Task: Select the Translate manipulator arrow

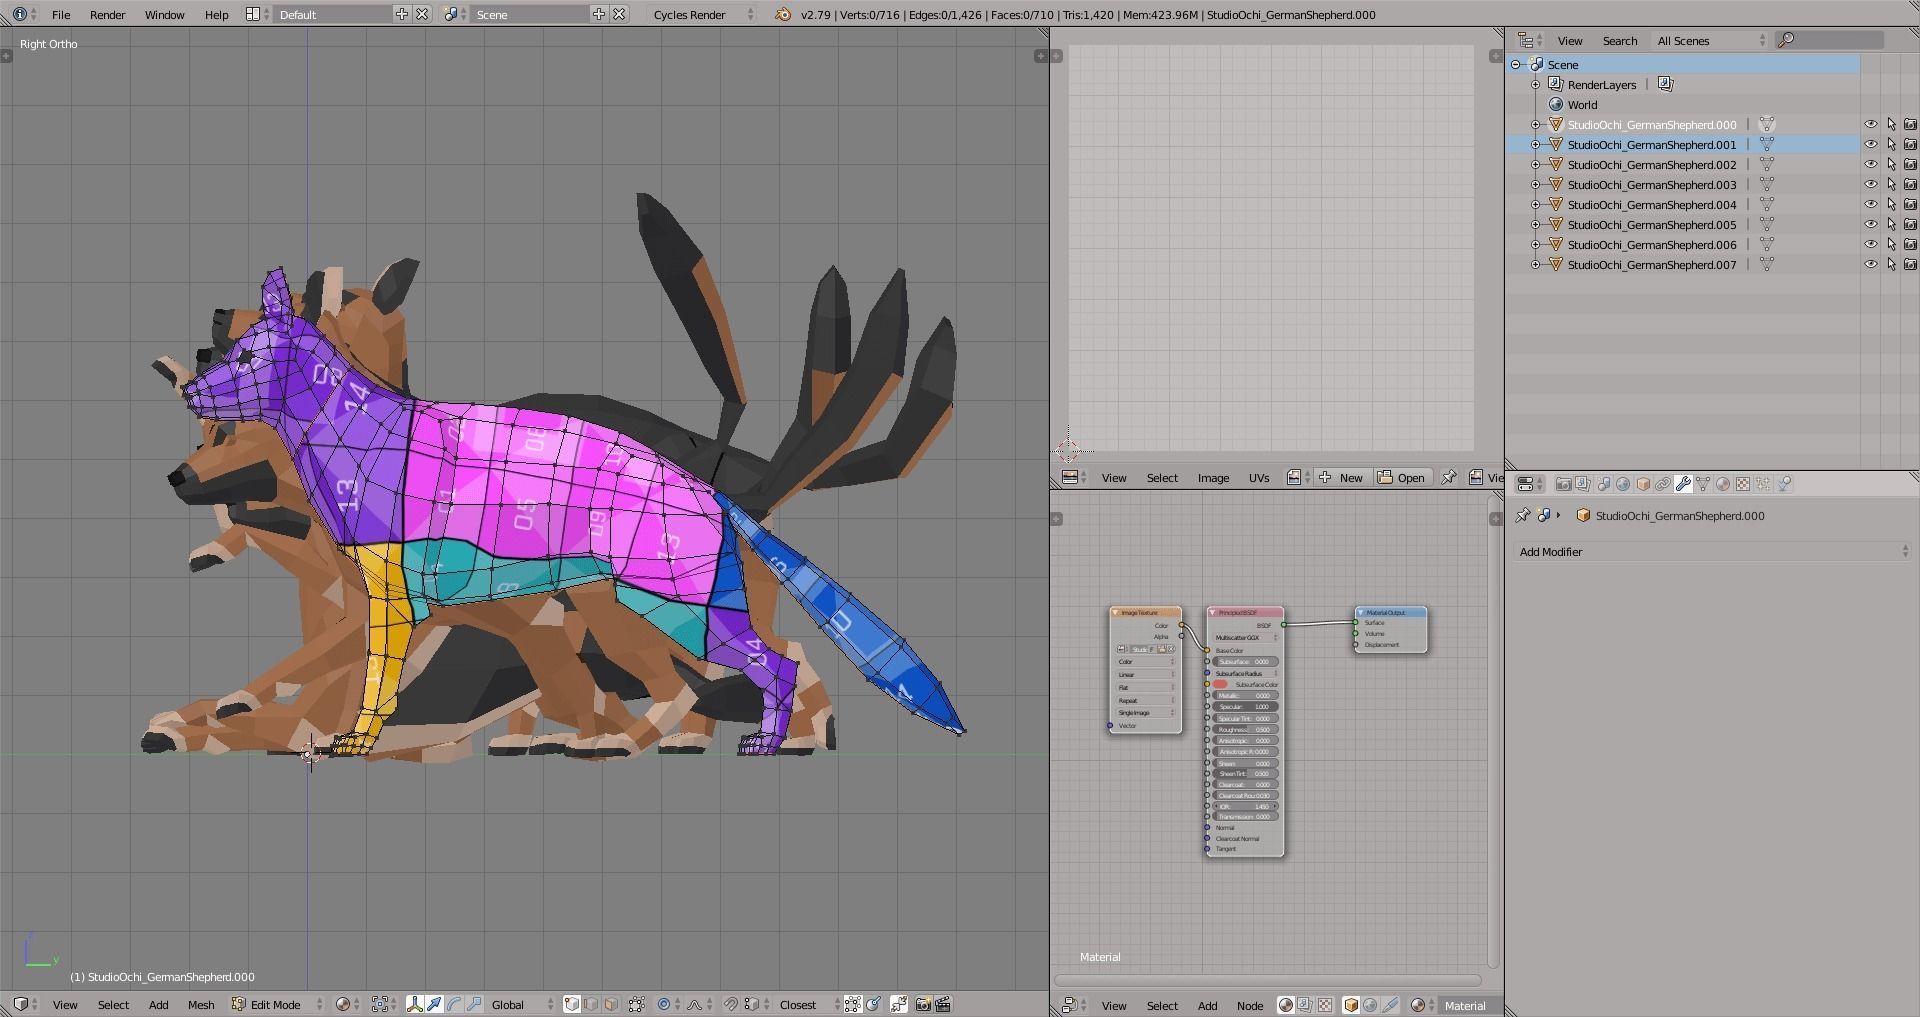Action: pyautogui.click(x=435, y=1005)
